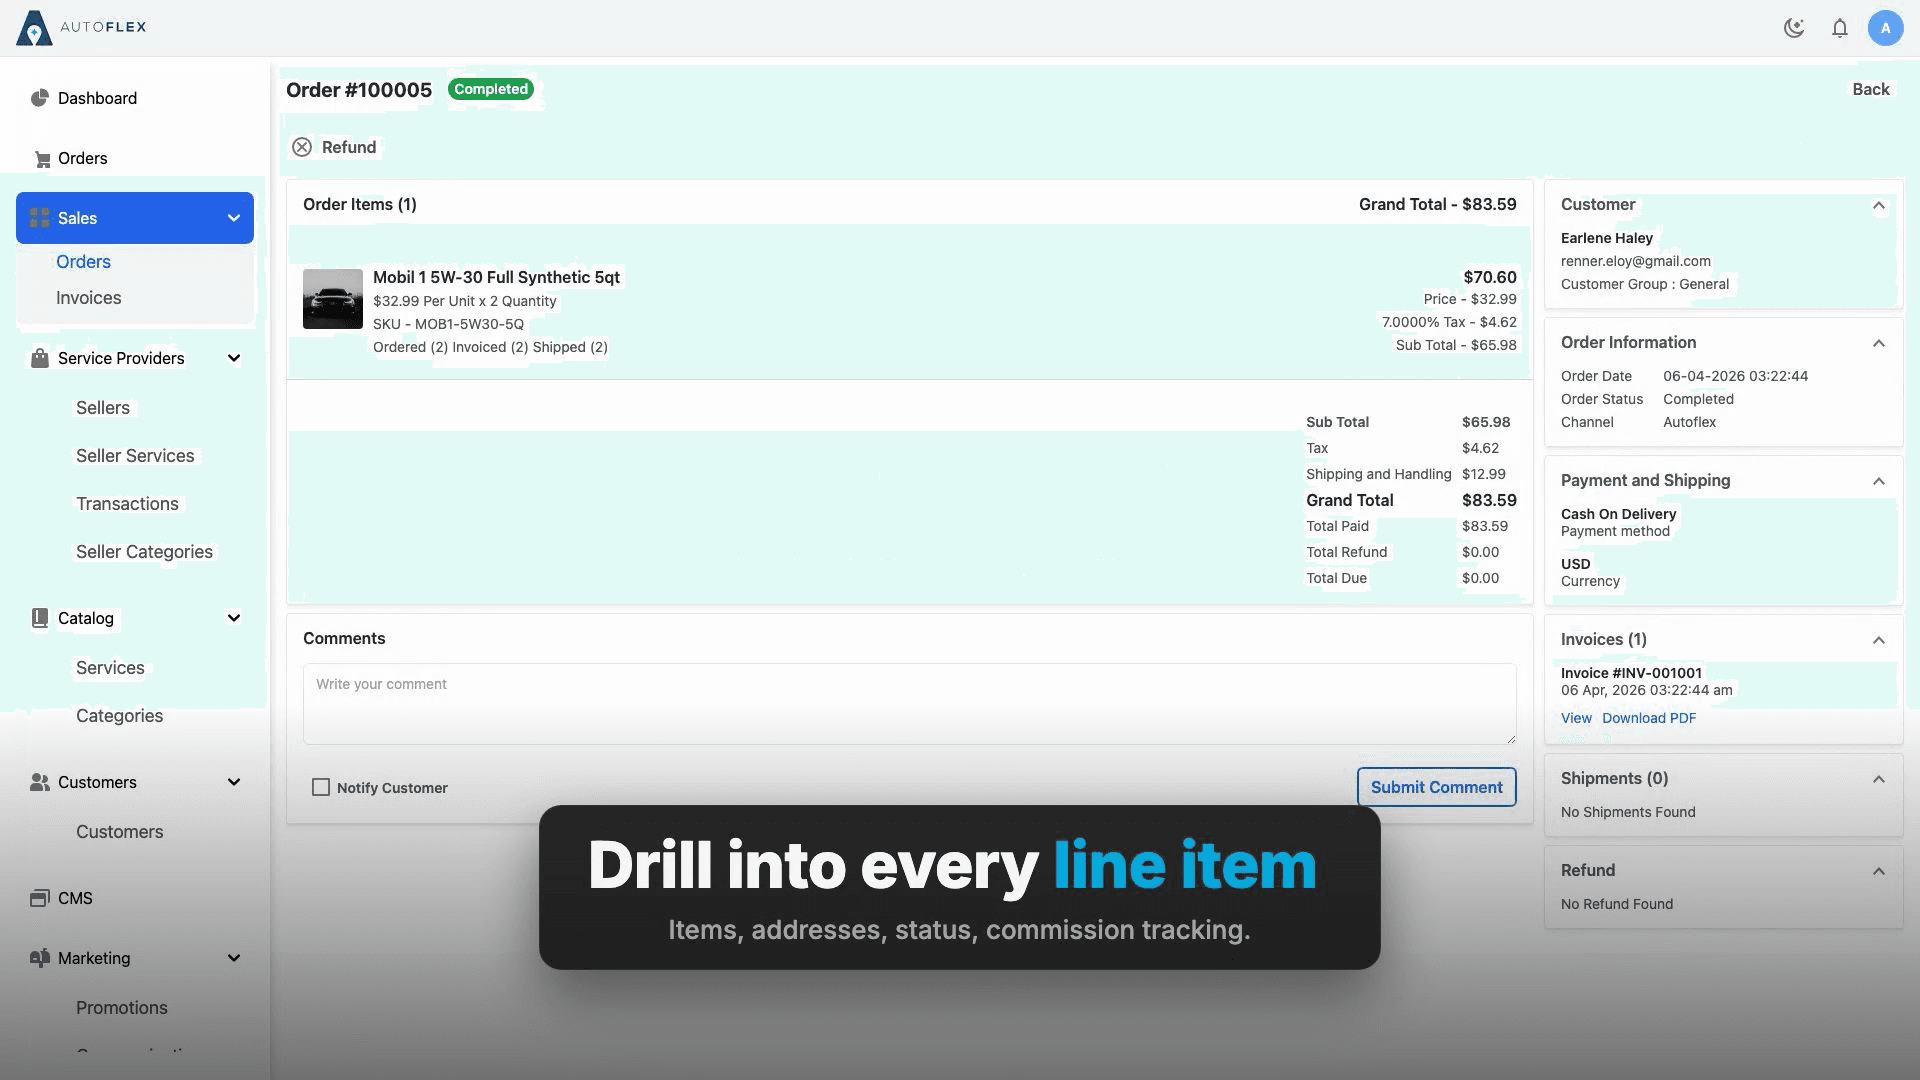Open Invoices under Sales menu

click(88, 298)
